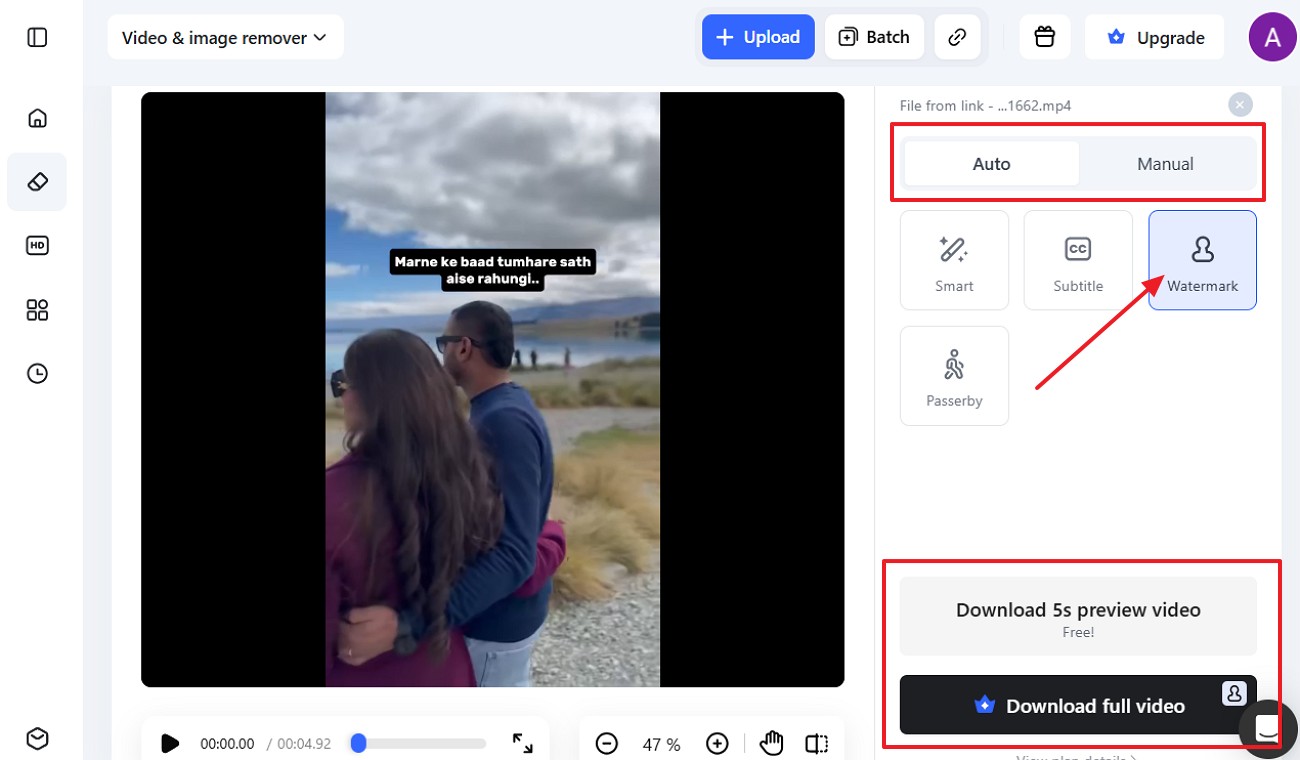Click Download full video
Image resolution: width=1300 pixels, height=760 pixels.
coord(1078,705)
